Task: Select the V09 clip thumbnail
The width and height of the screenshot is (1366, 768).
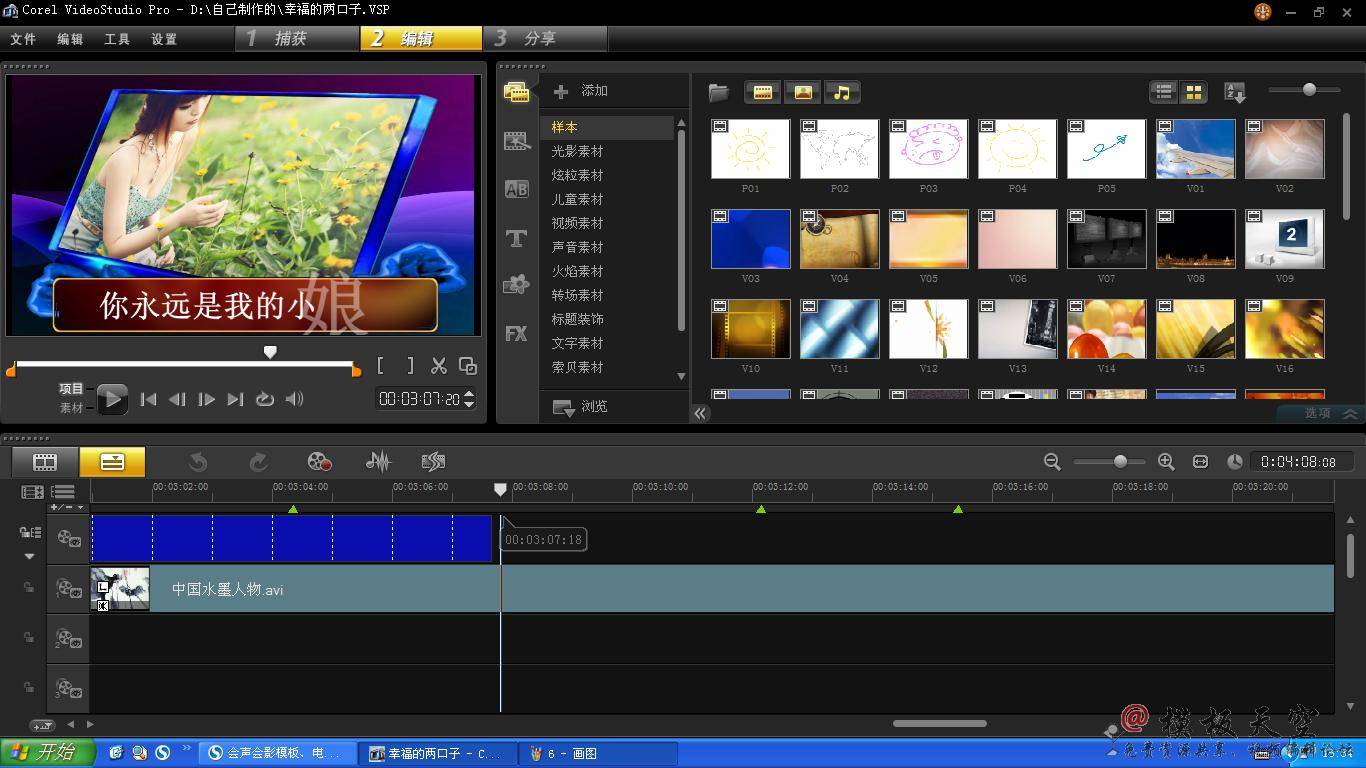Action: pos(1284,239)
